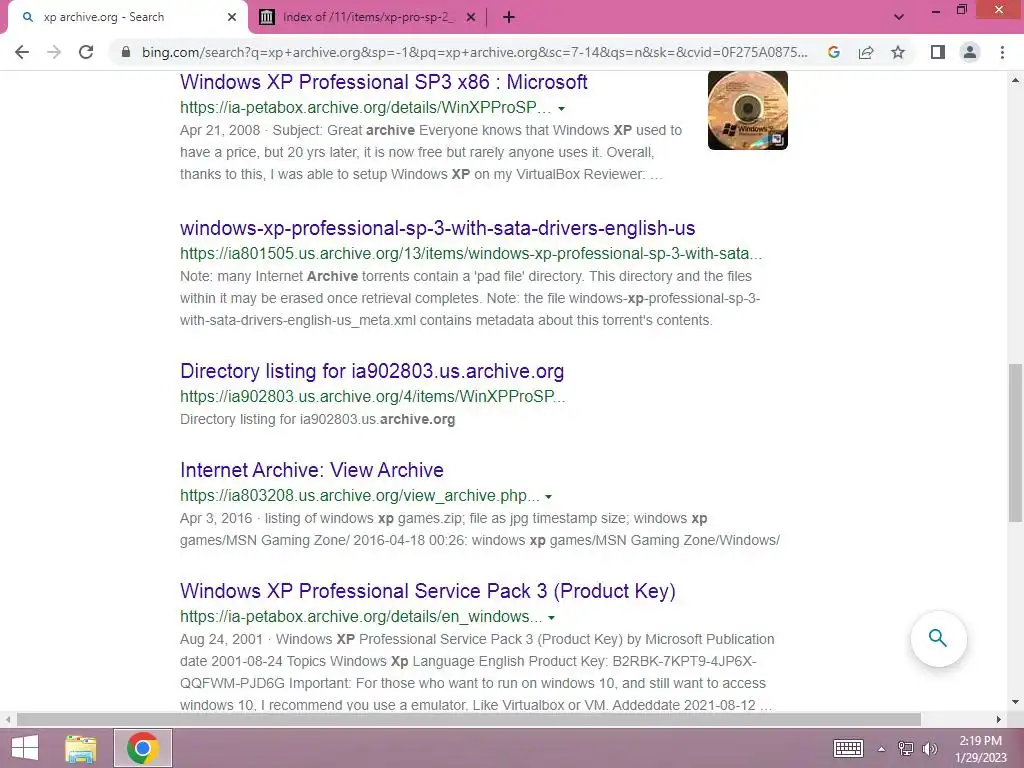Click the horizontal scrollbar thumb
Image resolution: width=1024 pixels, height=768 pixels.
468,720
